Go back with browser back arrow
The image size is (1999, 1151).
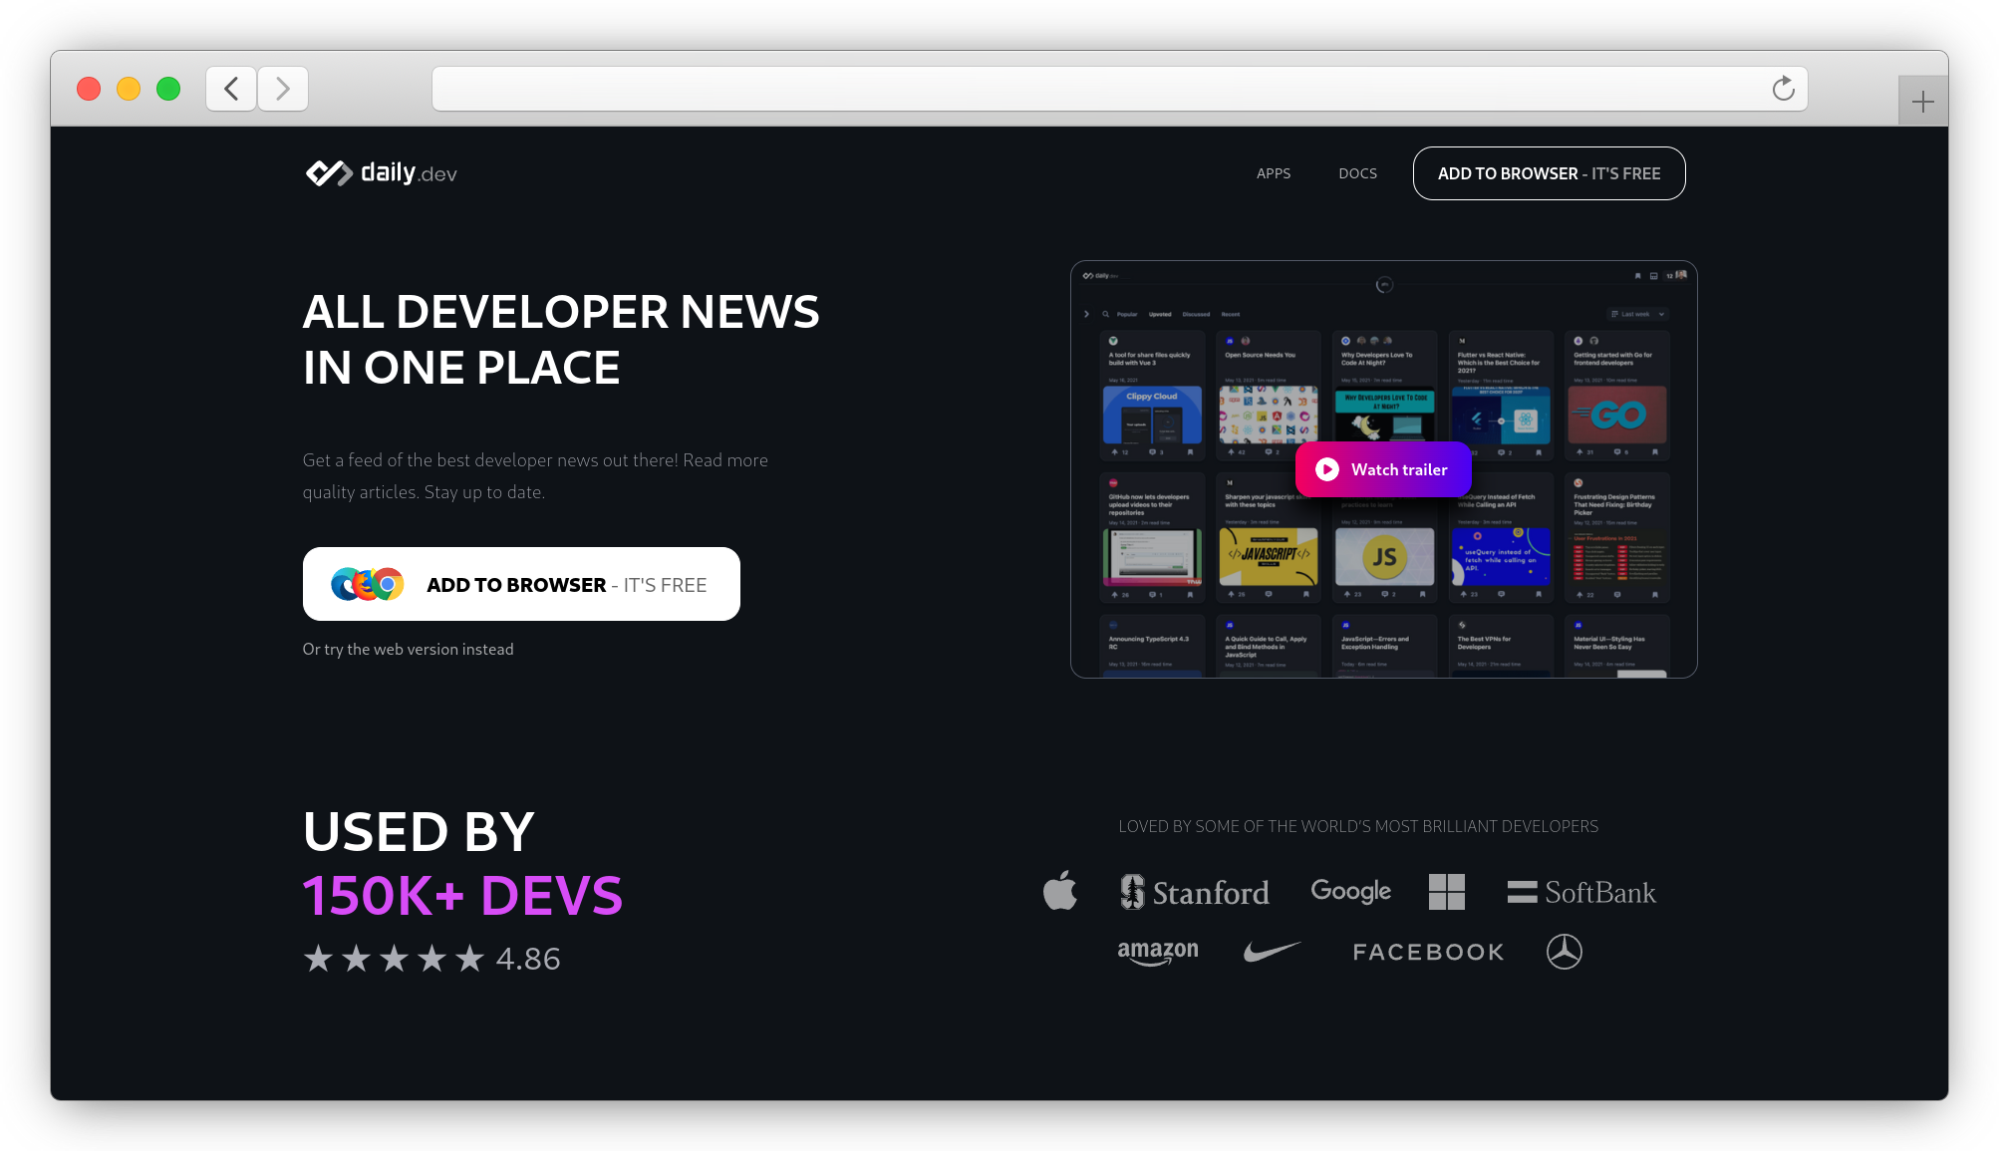coord(231,89)
